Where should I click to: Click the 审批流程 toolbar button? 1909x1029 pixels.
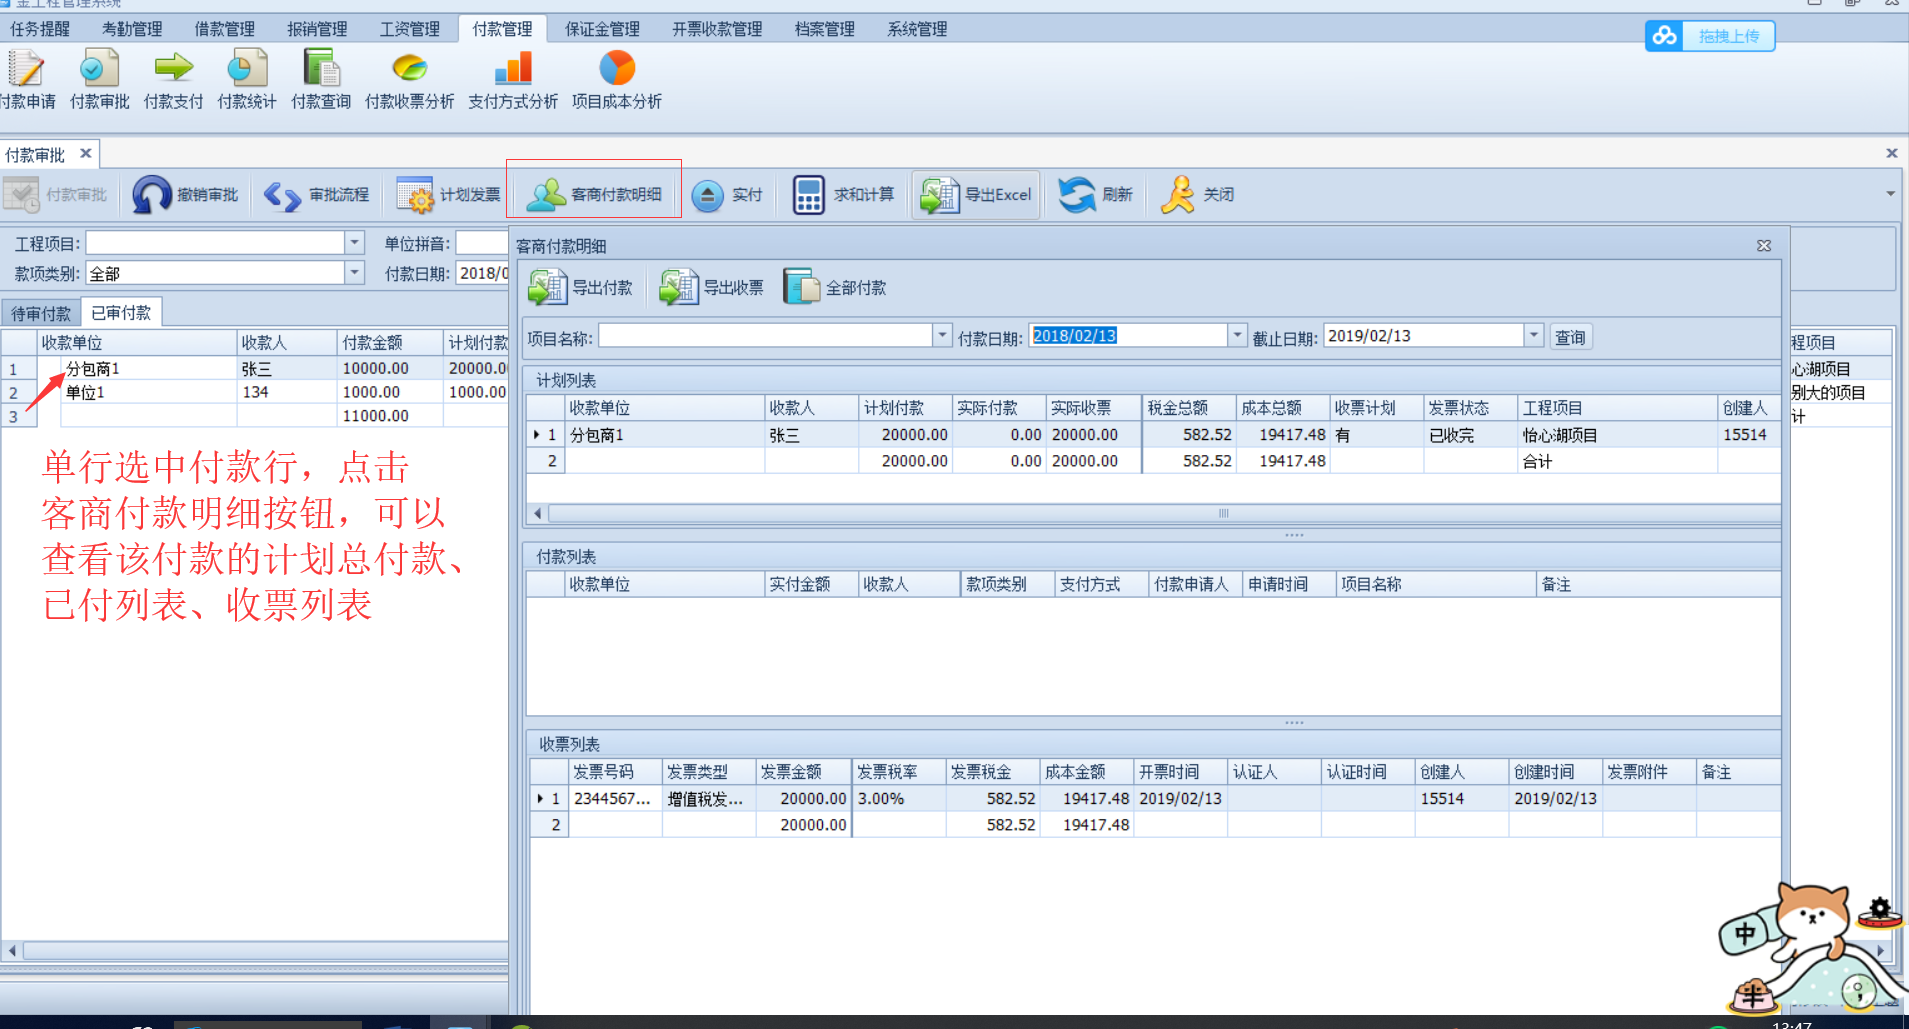click(318, 195)
